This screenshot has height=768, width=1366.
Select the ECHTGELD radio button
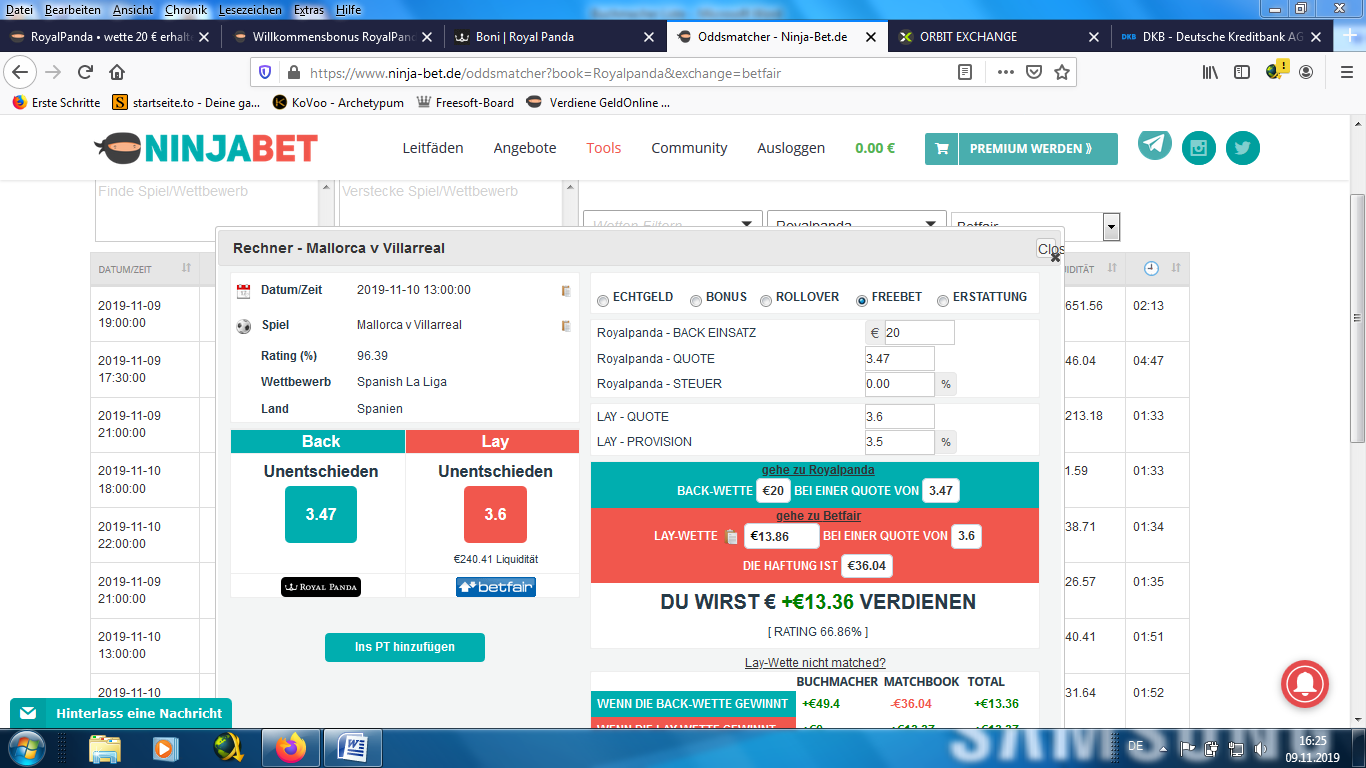(602, 300)
